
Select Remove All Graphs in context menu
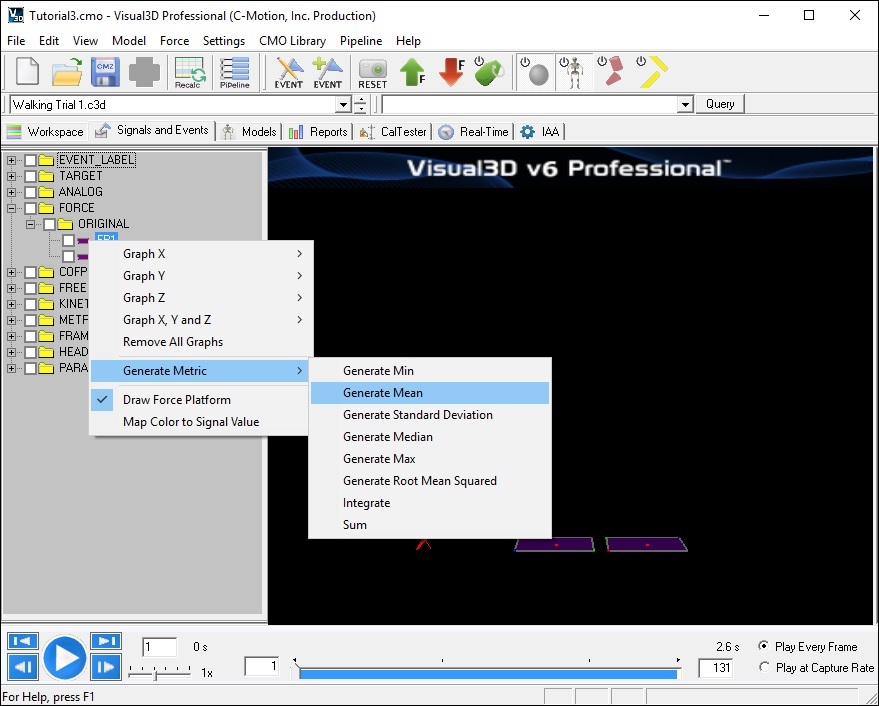pyautogui.click(x=173, y=342)
